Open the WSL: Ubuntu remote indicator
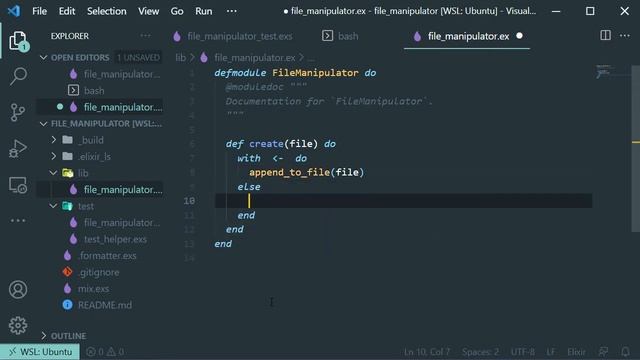Screen dimensions: 640x360 pos(40,351)
